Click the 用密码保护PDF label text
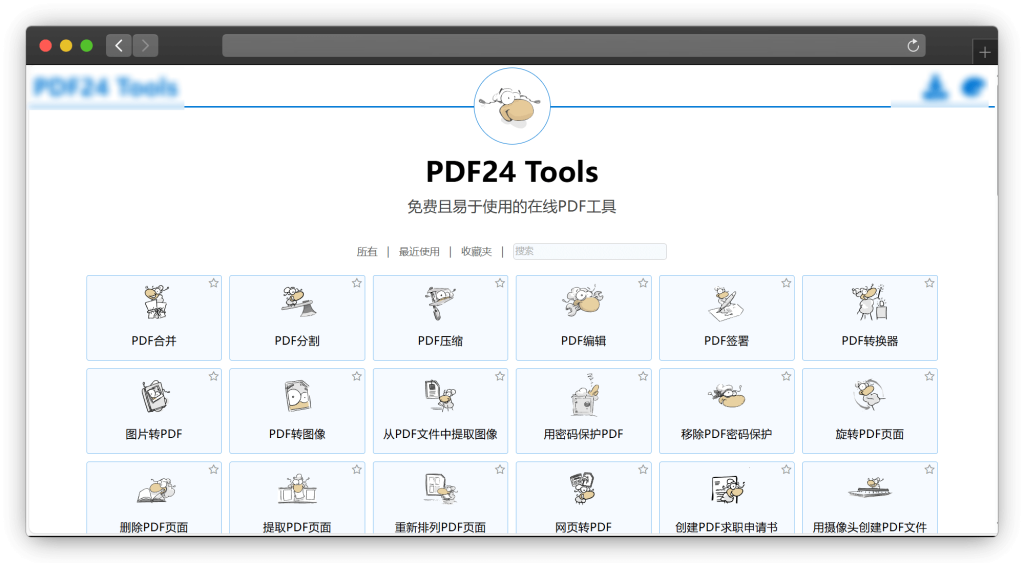The width and height of the screenshot is (1024, 563). (583, 434)
